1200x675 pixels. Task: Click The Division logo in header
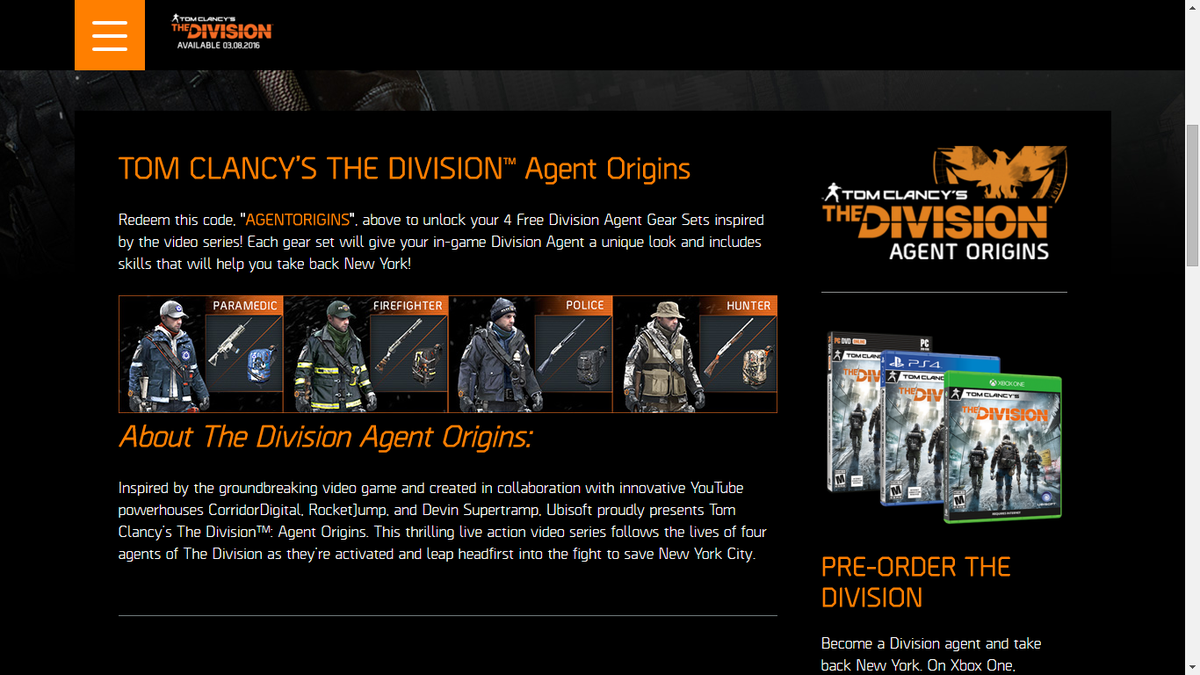pos(221,31)
